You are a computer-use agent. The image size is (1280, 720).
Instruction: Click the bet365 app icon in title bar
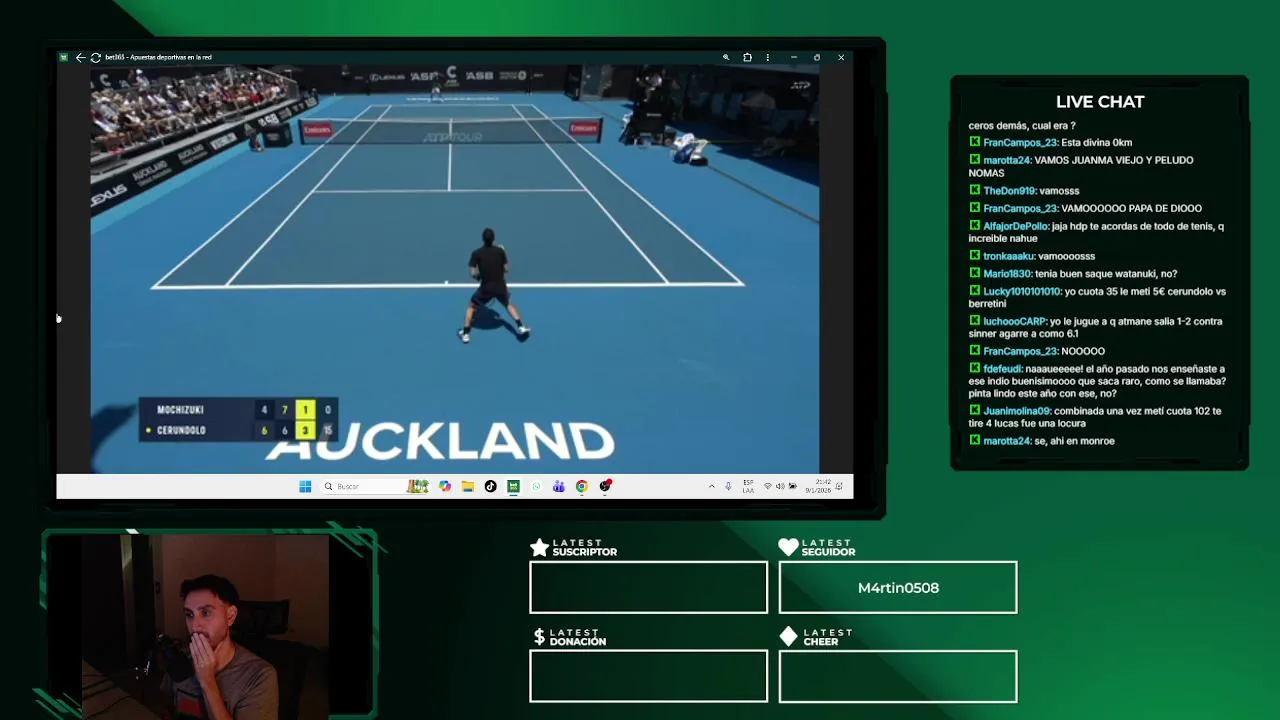pyautogui.click(x=63, y=57)
